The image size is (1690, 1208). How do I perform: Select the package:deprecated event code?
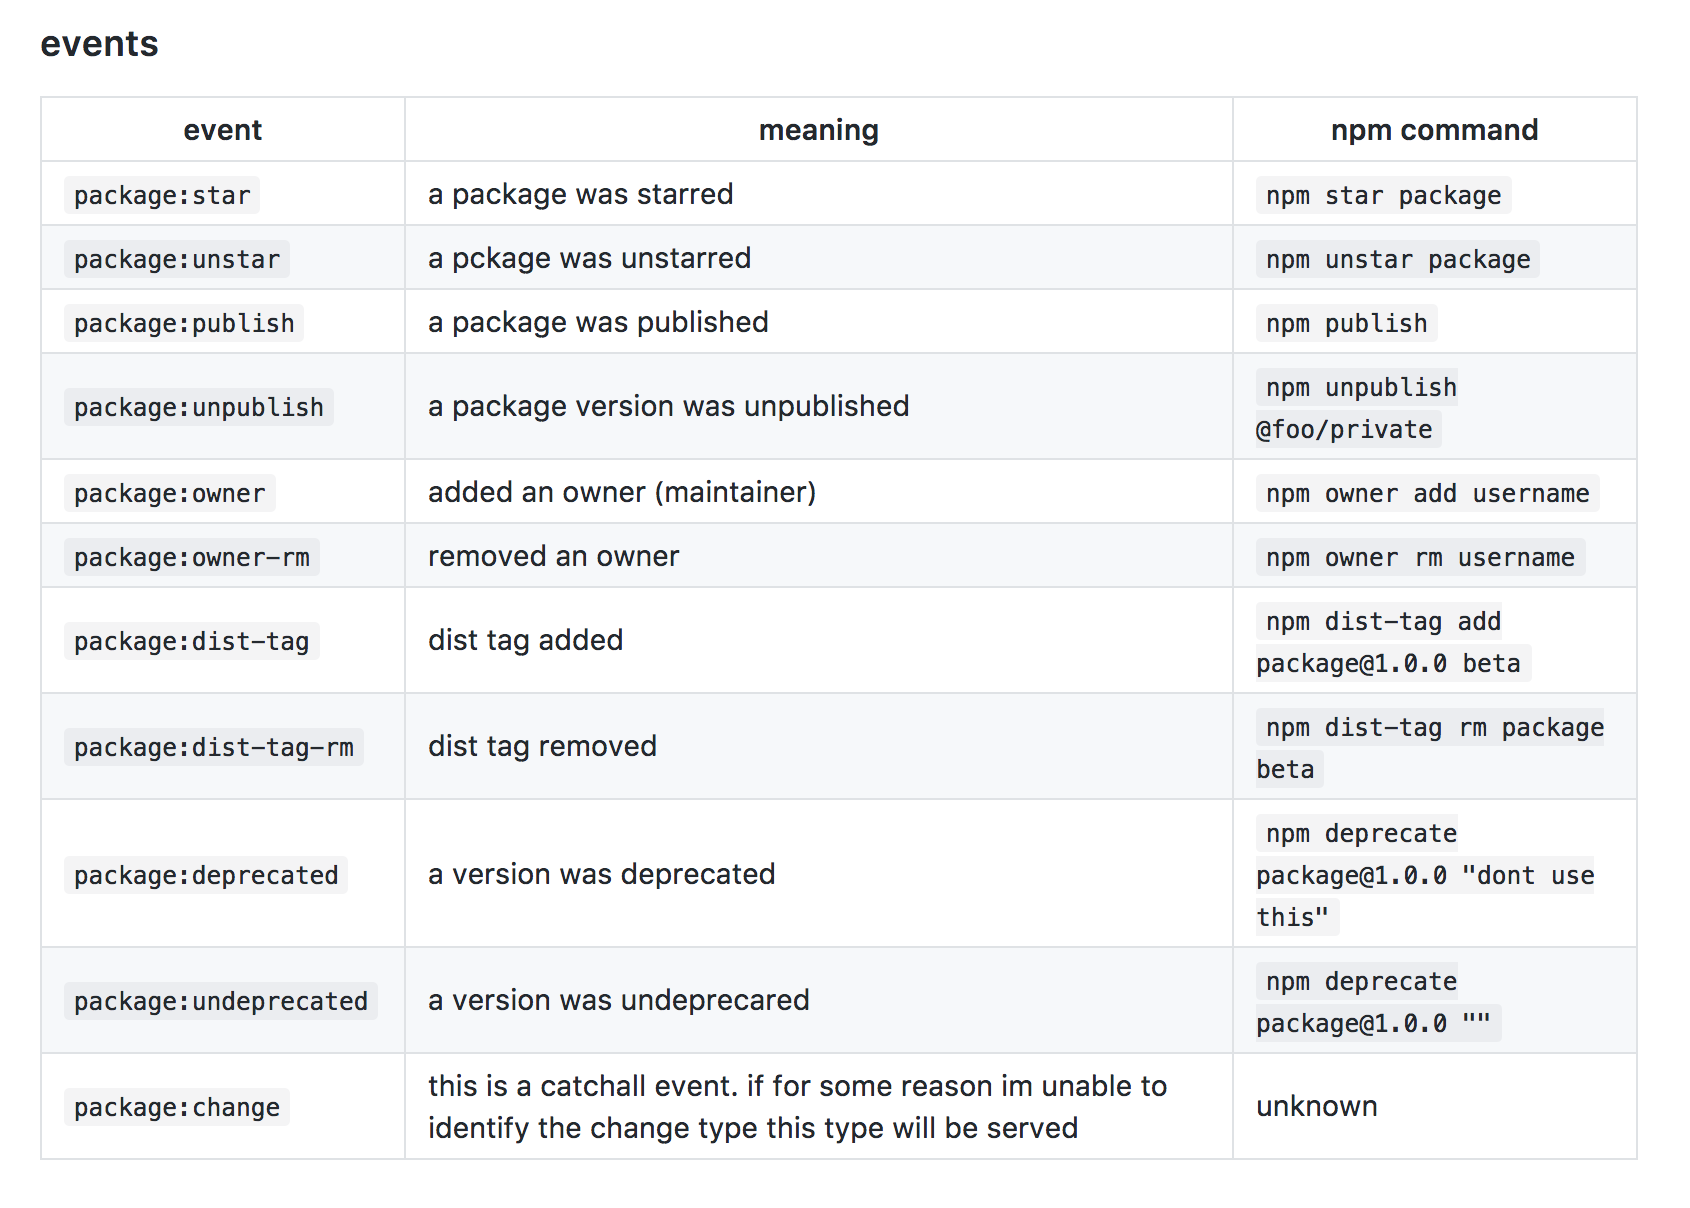click(206, 875)
